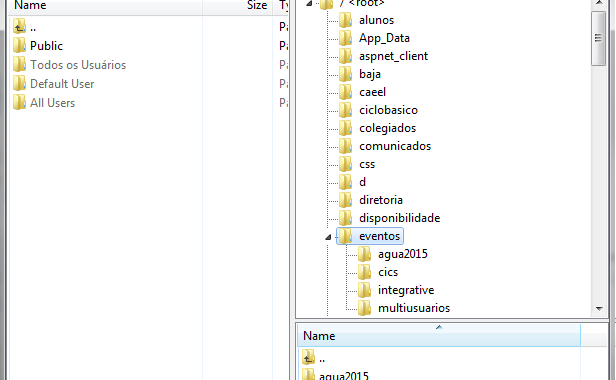Click the aspnet_client folder icon
The width and height of the screenshot is (616, 380).
pyautogui.click(x=345, y=56)
